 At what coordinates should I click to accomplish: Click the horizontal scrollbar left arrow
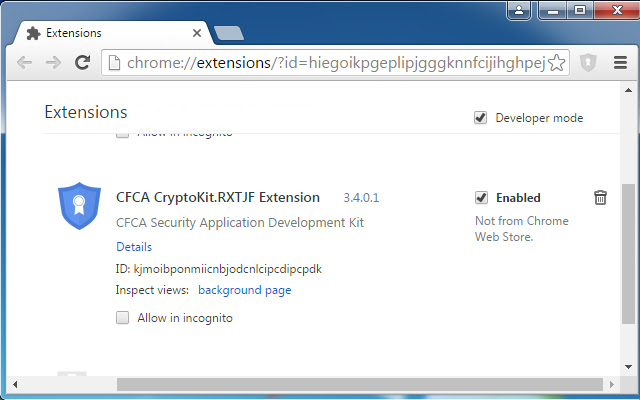pyautogui.click(x=15, y=384)
